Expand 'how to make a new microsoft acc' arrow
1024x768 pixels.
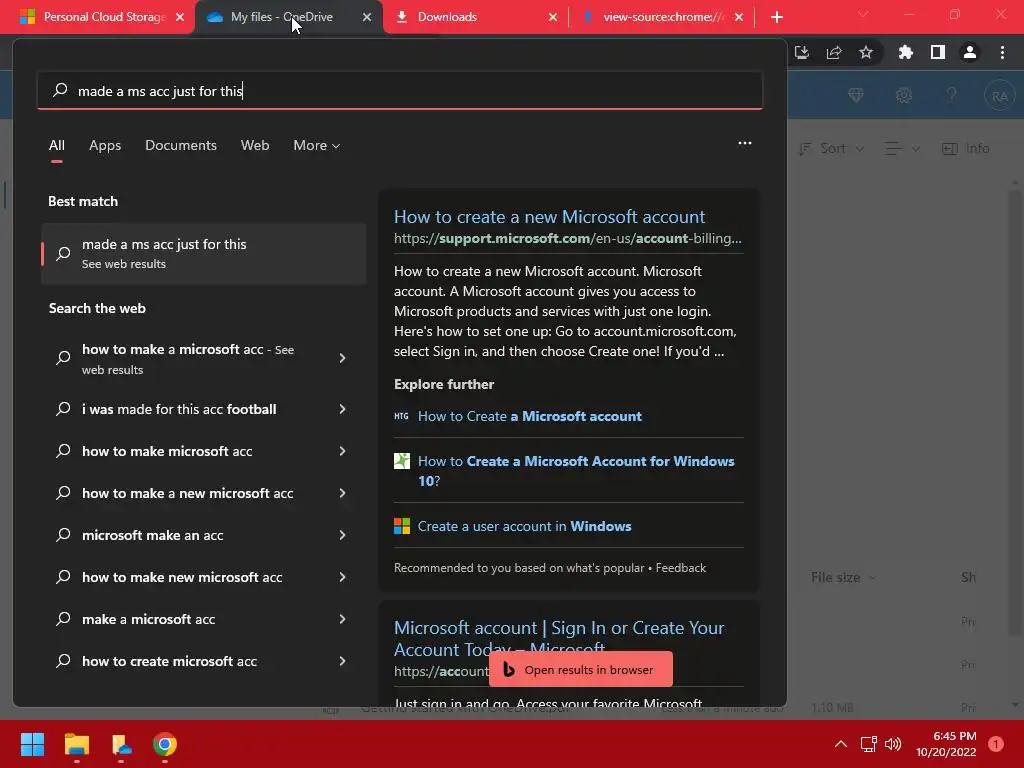342,493
